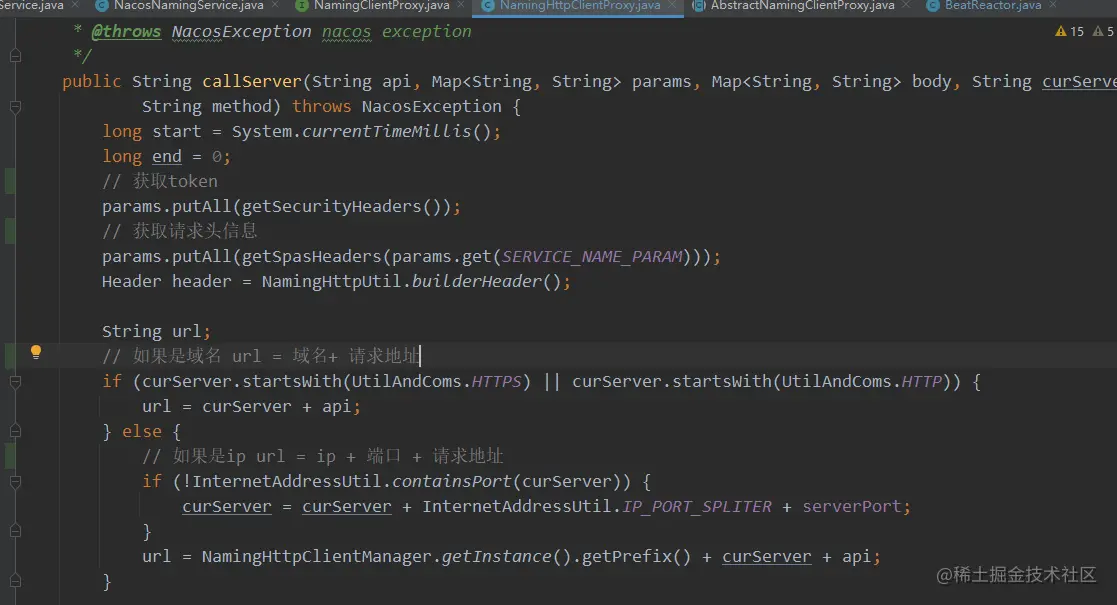
Task: Open the yellow warning indicator showing 15
Action: click(x=1069, y=31)
